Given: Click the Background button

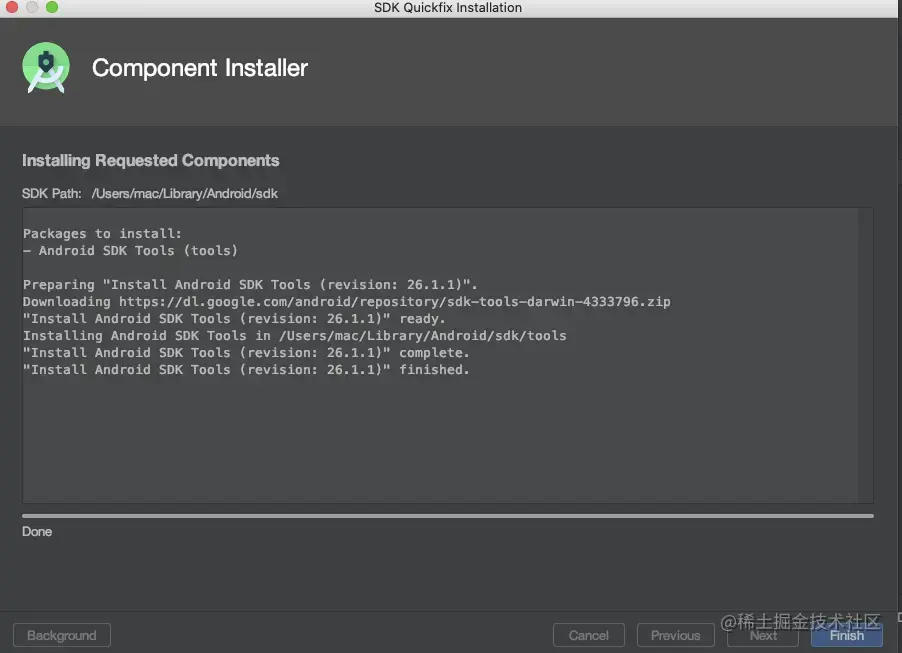Looking at the screenshot, I should (62, 635).
